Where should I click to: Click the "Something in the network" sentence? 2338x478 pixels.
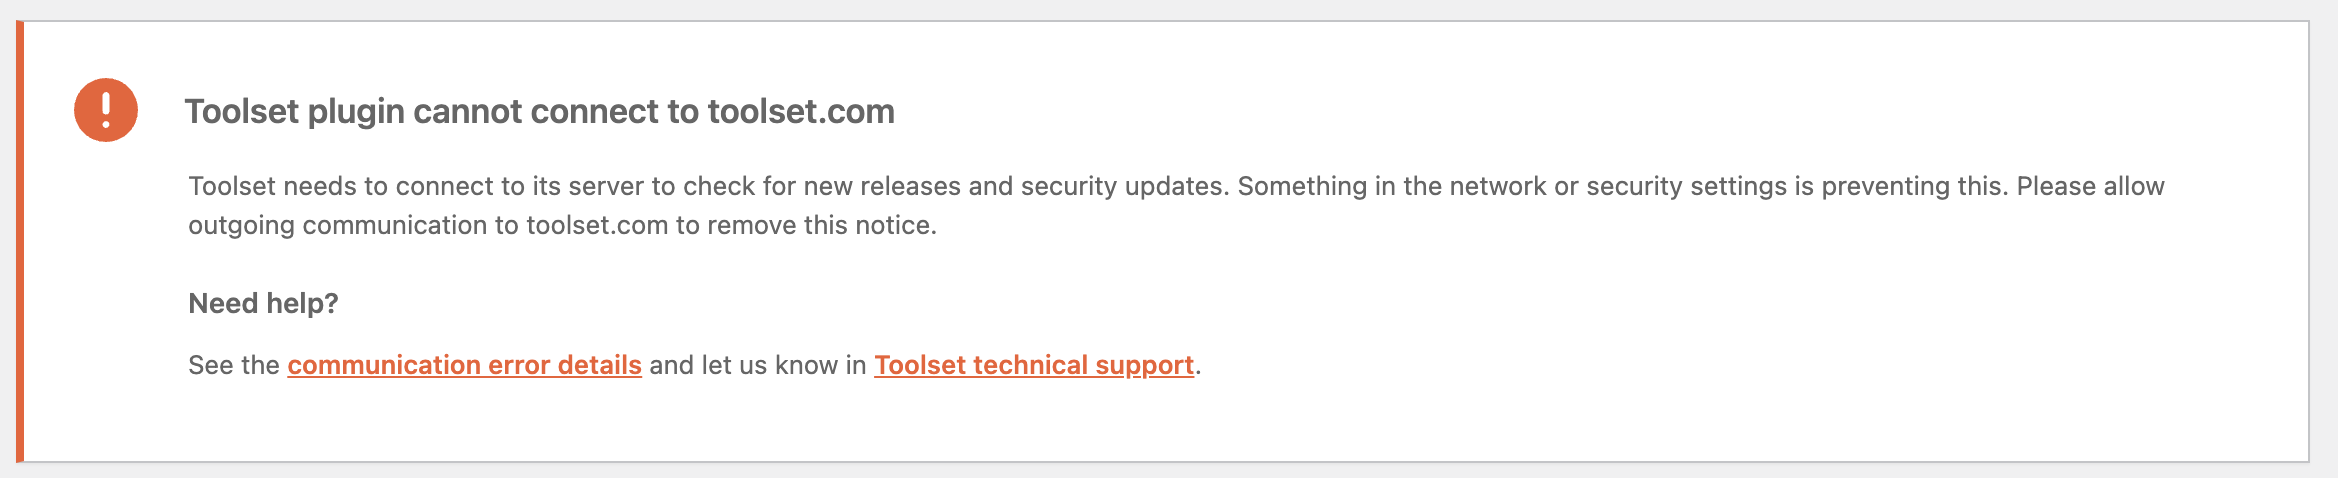(x=1390, y=187)
